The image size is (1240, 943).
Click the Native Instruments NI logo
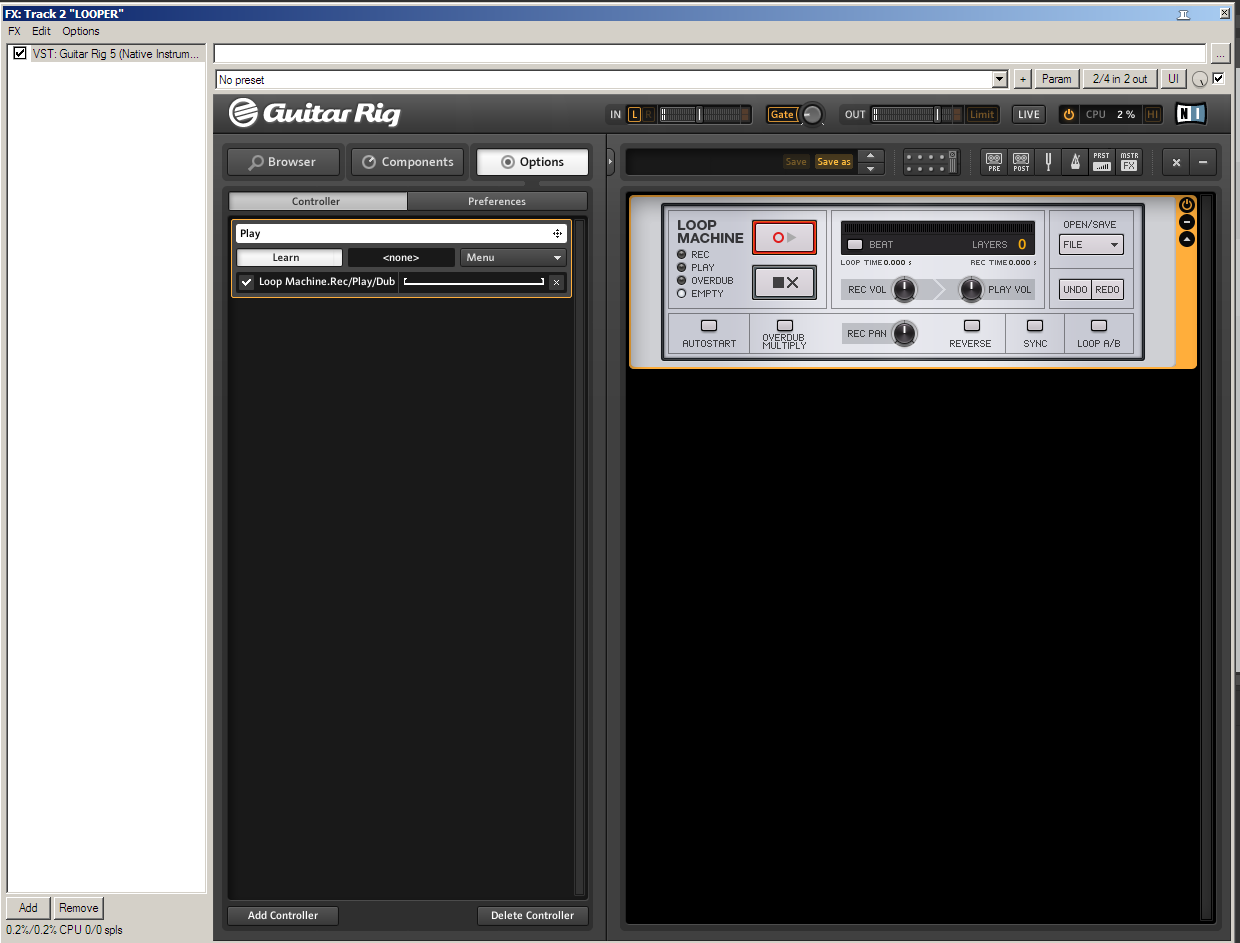(x=1190, y=114)
